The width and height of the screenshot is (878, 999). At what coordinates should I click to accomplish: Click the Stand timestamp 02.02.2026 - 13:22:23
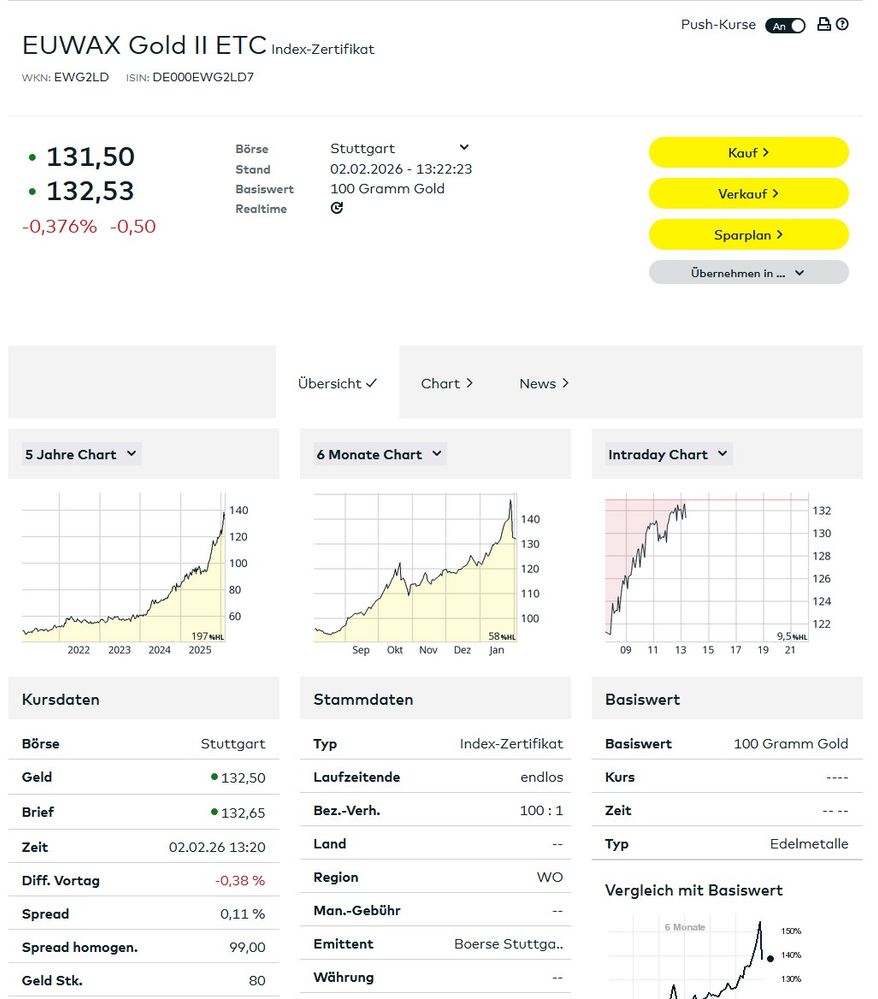(401, 169)
